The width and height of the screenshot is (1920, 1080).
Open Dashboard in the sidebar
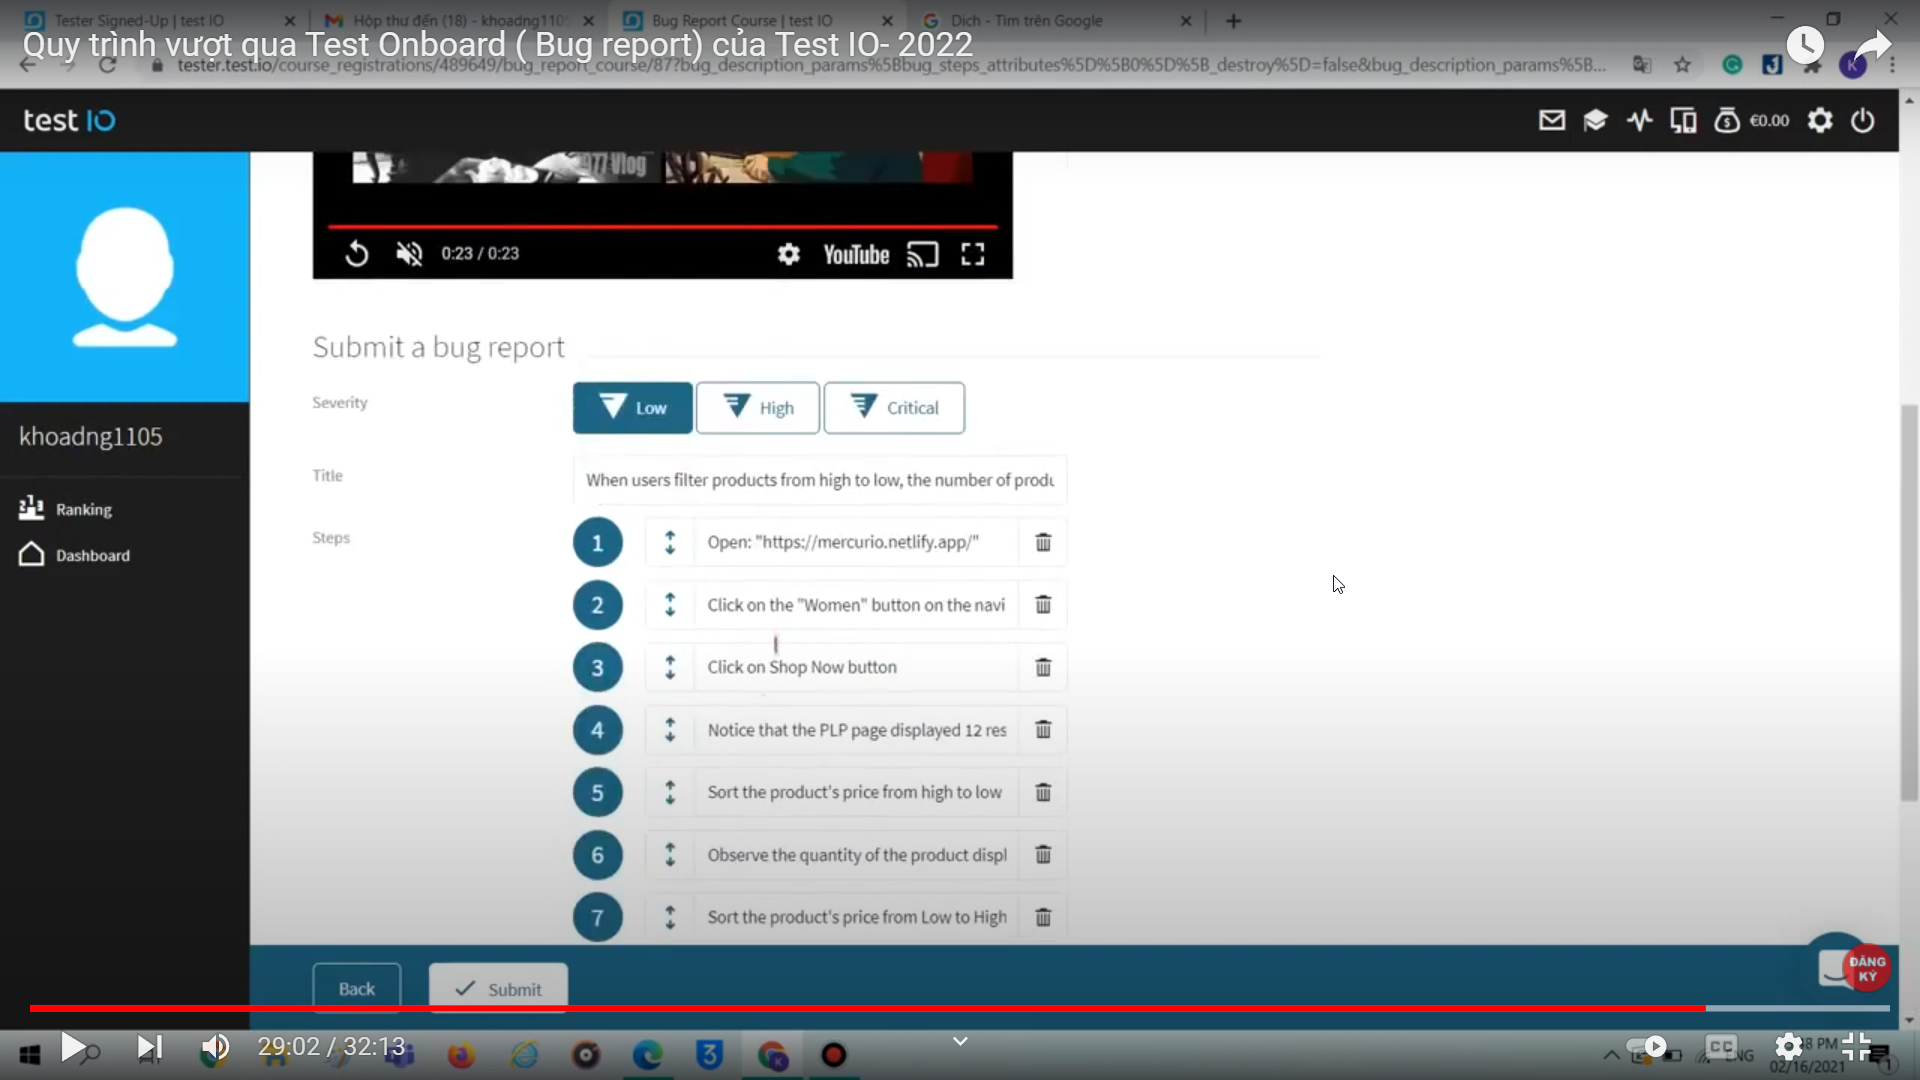pyautogui.click(x=92, y=555)
